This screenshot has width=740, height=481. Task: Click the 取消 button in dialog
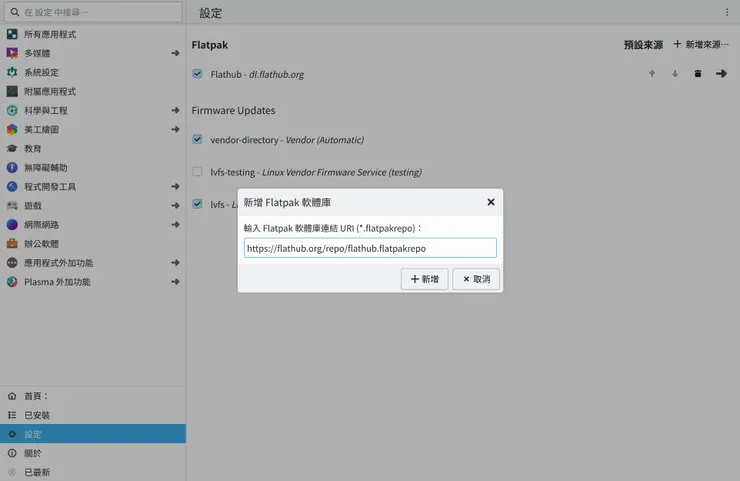(476, 279)
